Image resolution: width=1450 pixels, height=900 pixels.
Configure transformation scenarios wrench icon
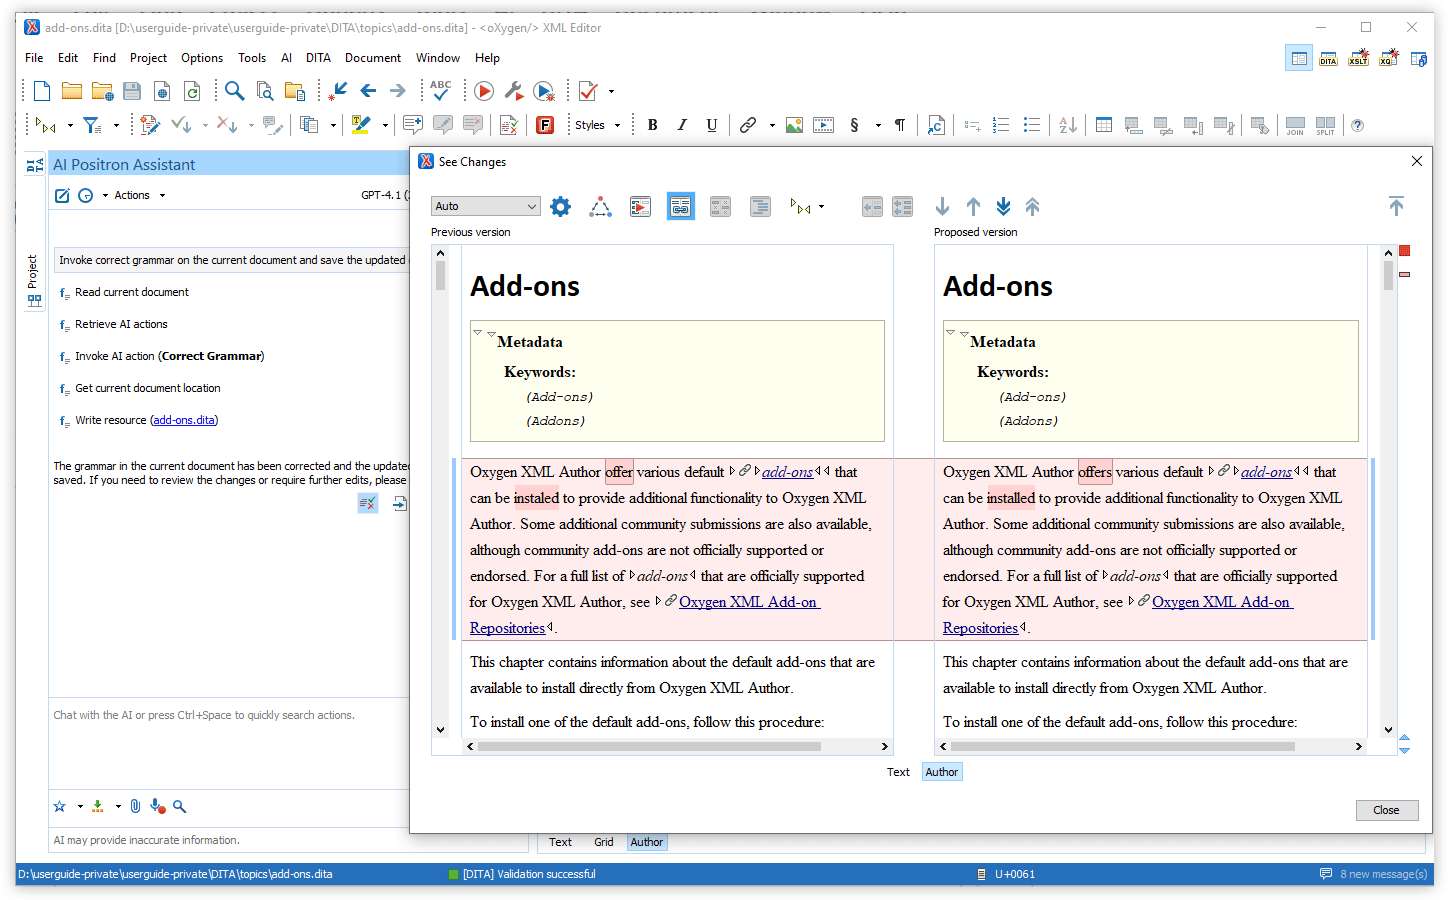coord(514,91)
